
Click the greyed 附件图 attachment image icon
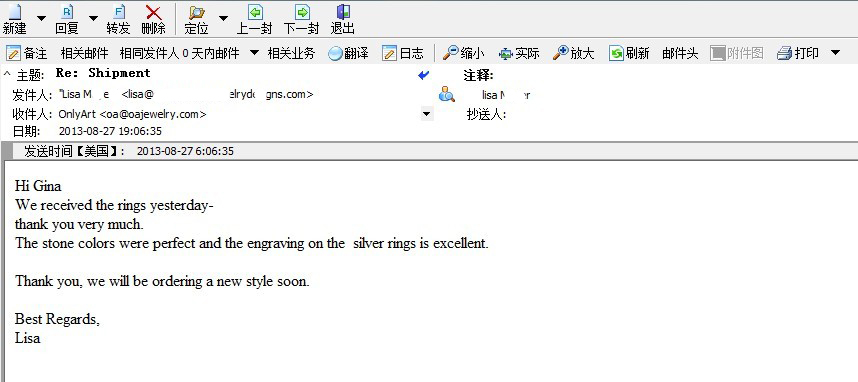coord(717,53)
